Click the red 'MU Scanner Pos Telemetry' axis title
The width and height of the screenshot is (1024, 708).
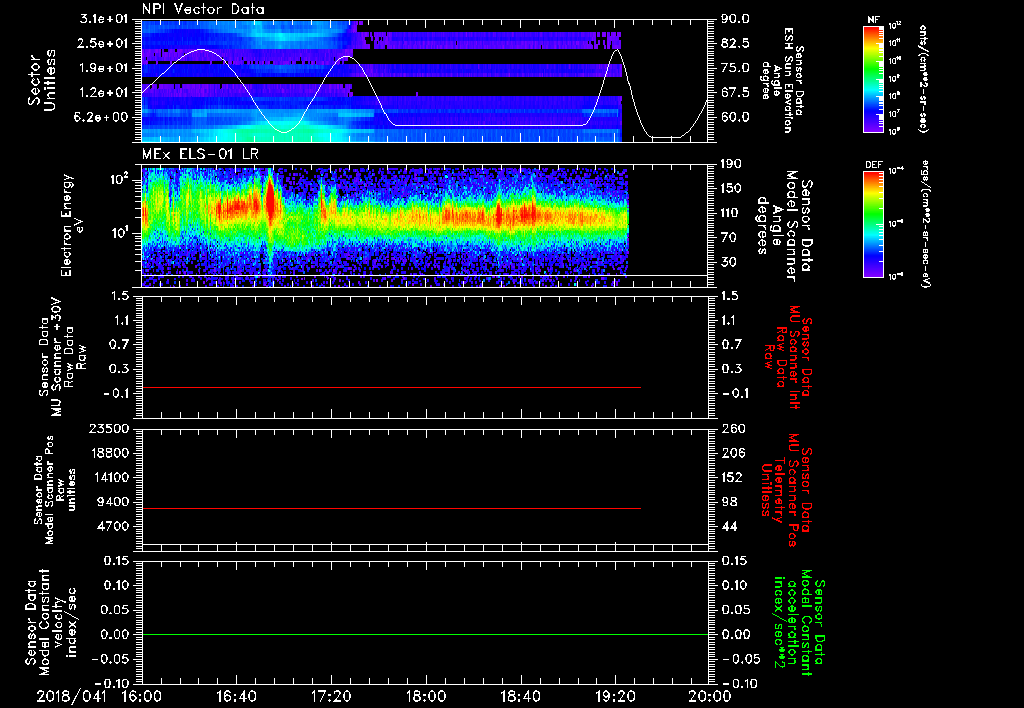(x=786, y=490)
